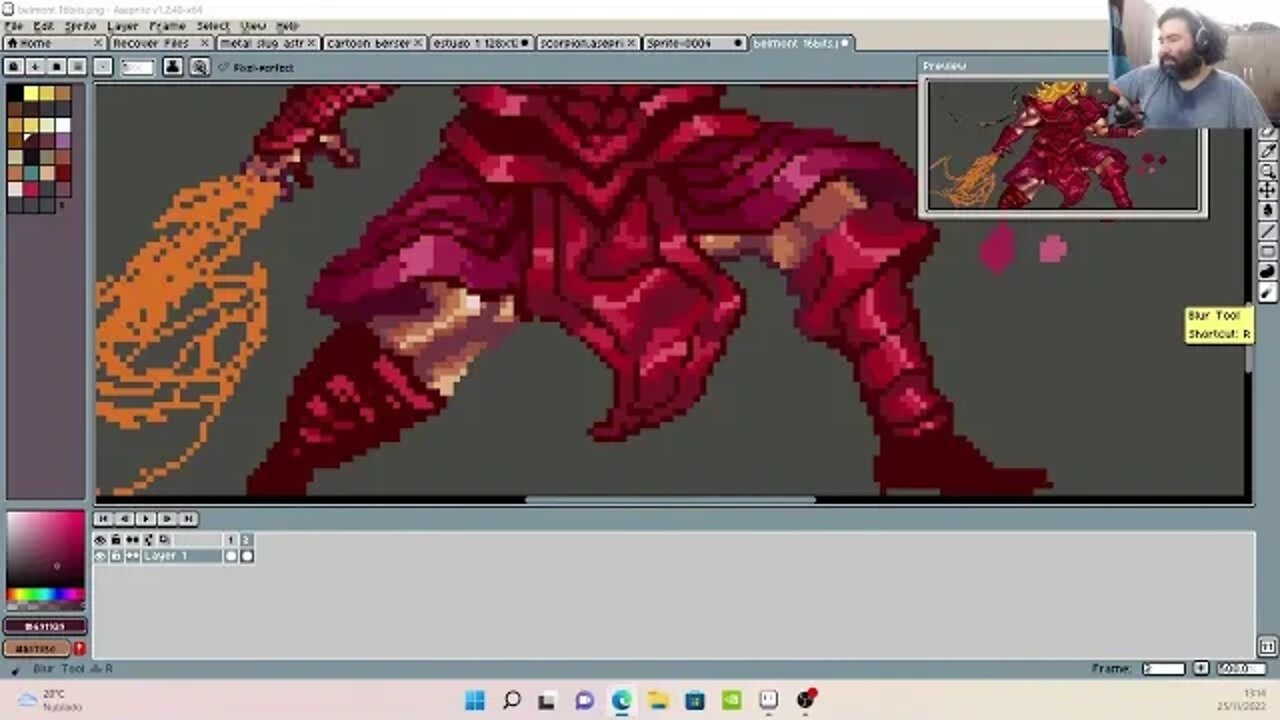Hide Layer 1 with its eye icon
This screenshot has height=720, width=1280.
[x=100, y=556]
